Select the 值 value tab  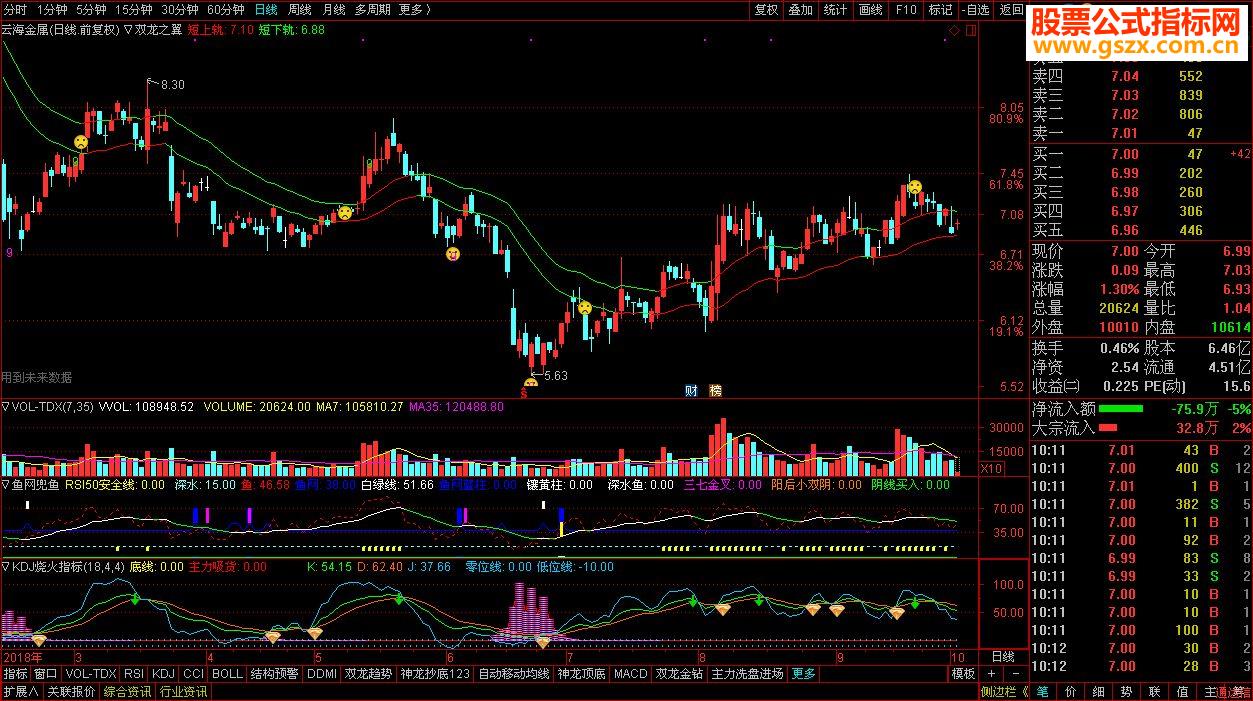click(x=1182, y=692)
